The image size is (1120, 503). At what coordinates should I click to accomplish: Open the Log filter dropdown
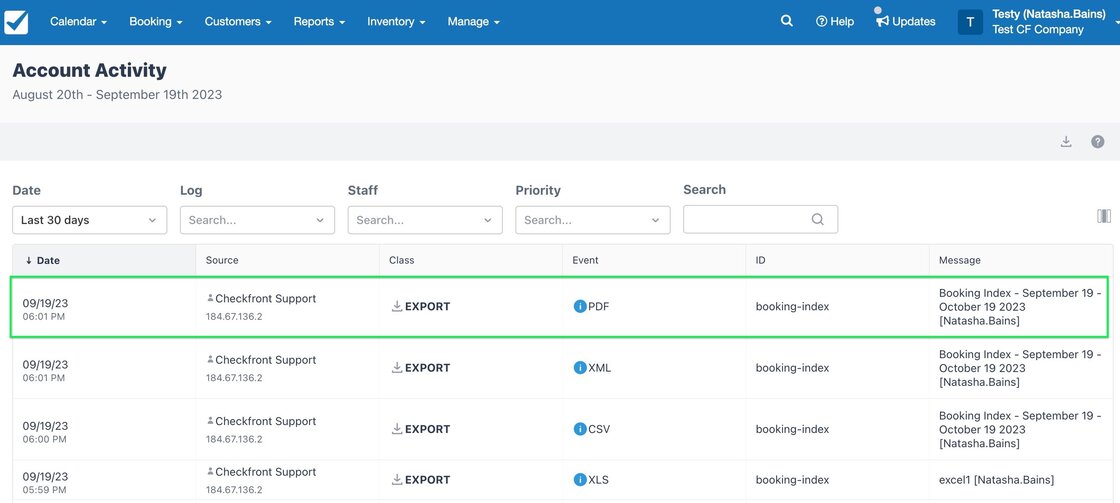click(257, 220)
